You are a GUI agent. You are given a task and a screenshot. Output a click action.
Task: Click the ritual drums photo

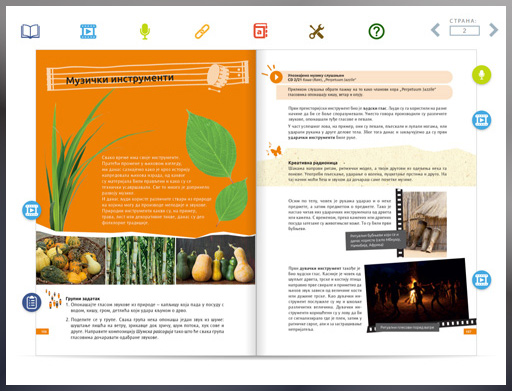(424, 222)
